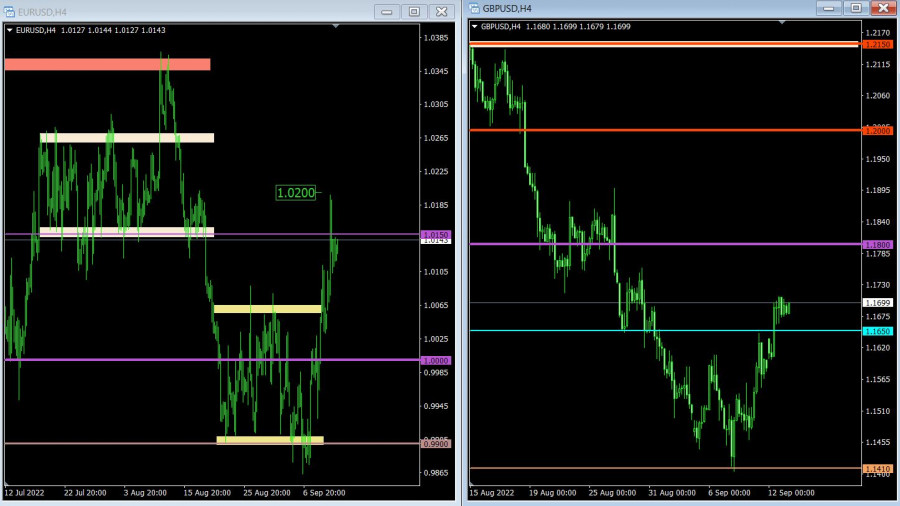Image resolution: width=900 pixels, height=506 pixels.
Task: Select the 1.1800 purple price tag on GBPUSD
Action: [x=878, y=244]
